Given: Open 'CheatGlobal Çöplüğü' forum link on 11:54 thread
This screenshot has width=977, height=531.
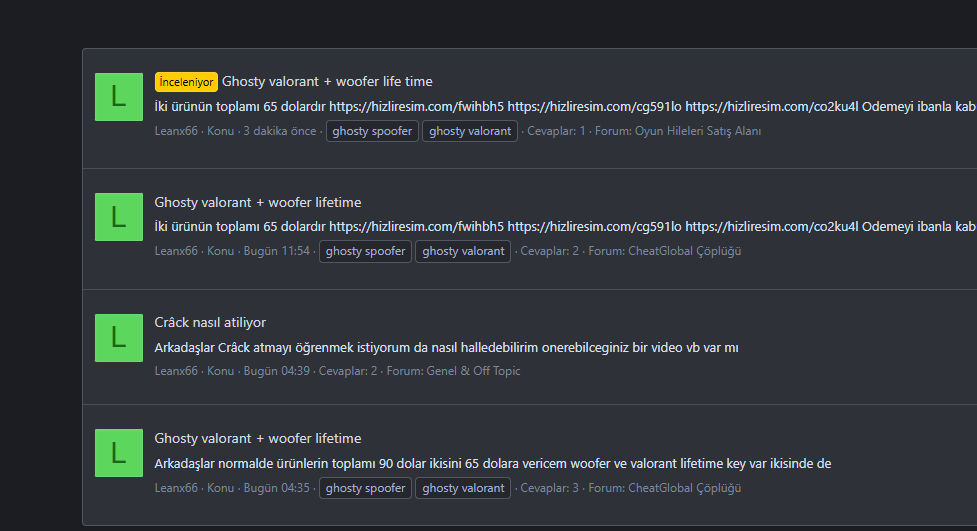Looking at the screenshot, I should (684, 251).
